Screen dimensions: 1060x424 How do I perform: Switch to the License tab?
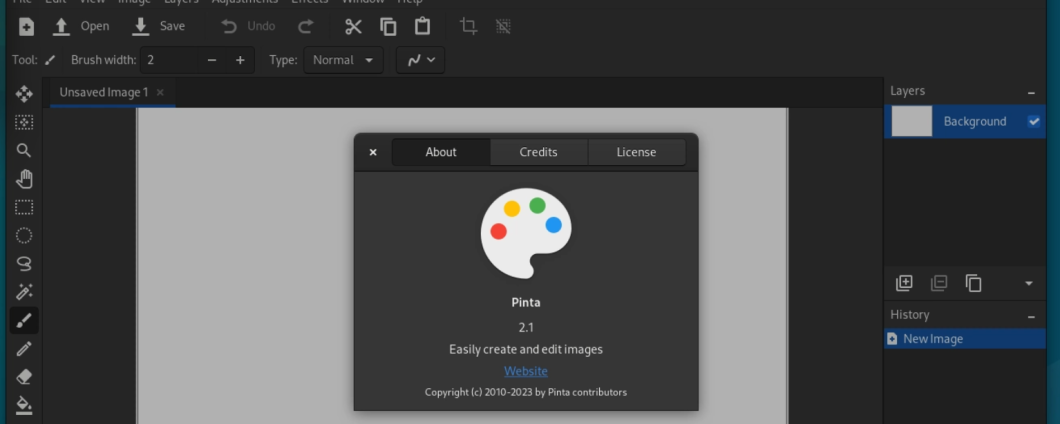[636, 152]
